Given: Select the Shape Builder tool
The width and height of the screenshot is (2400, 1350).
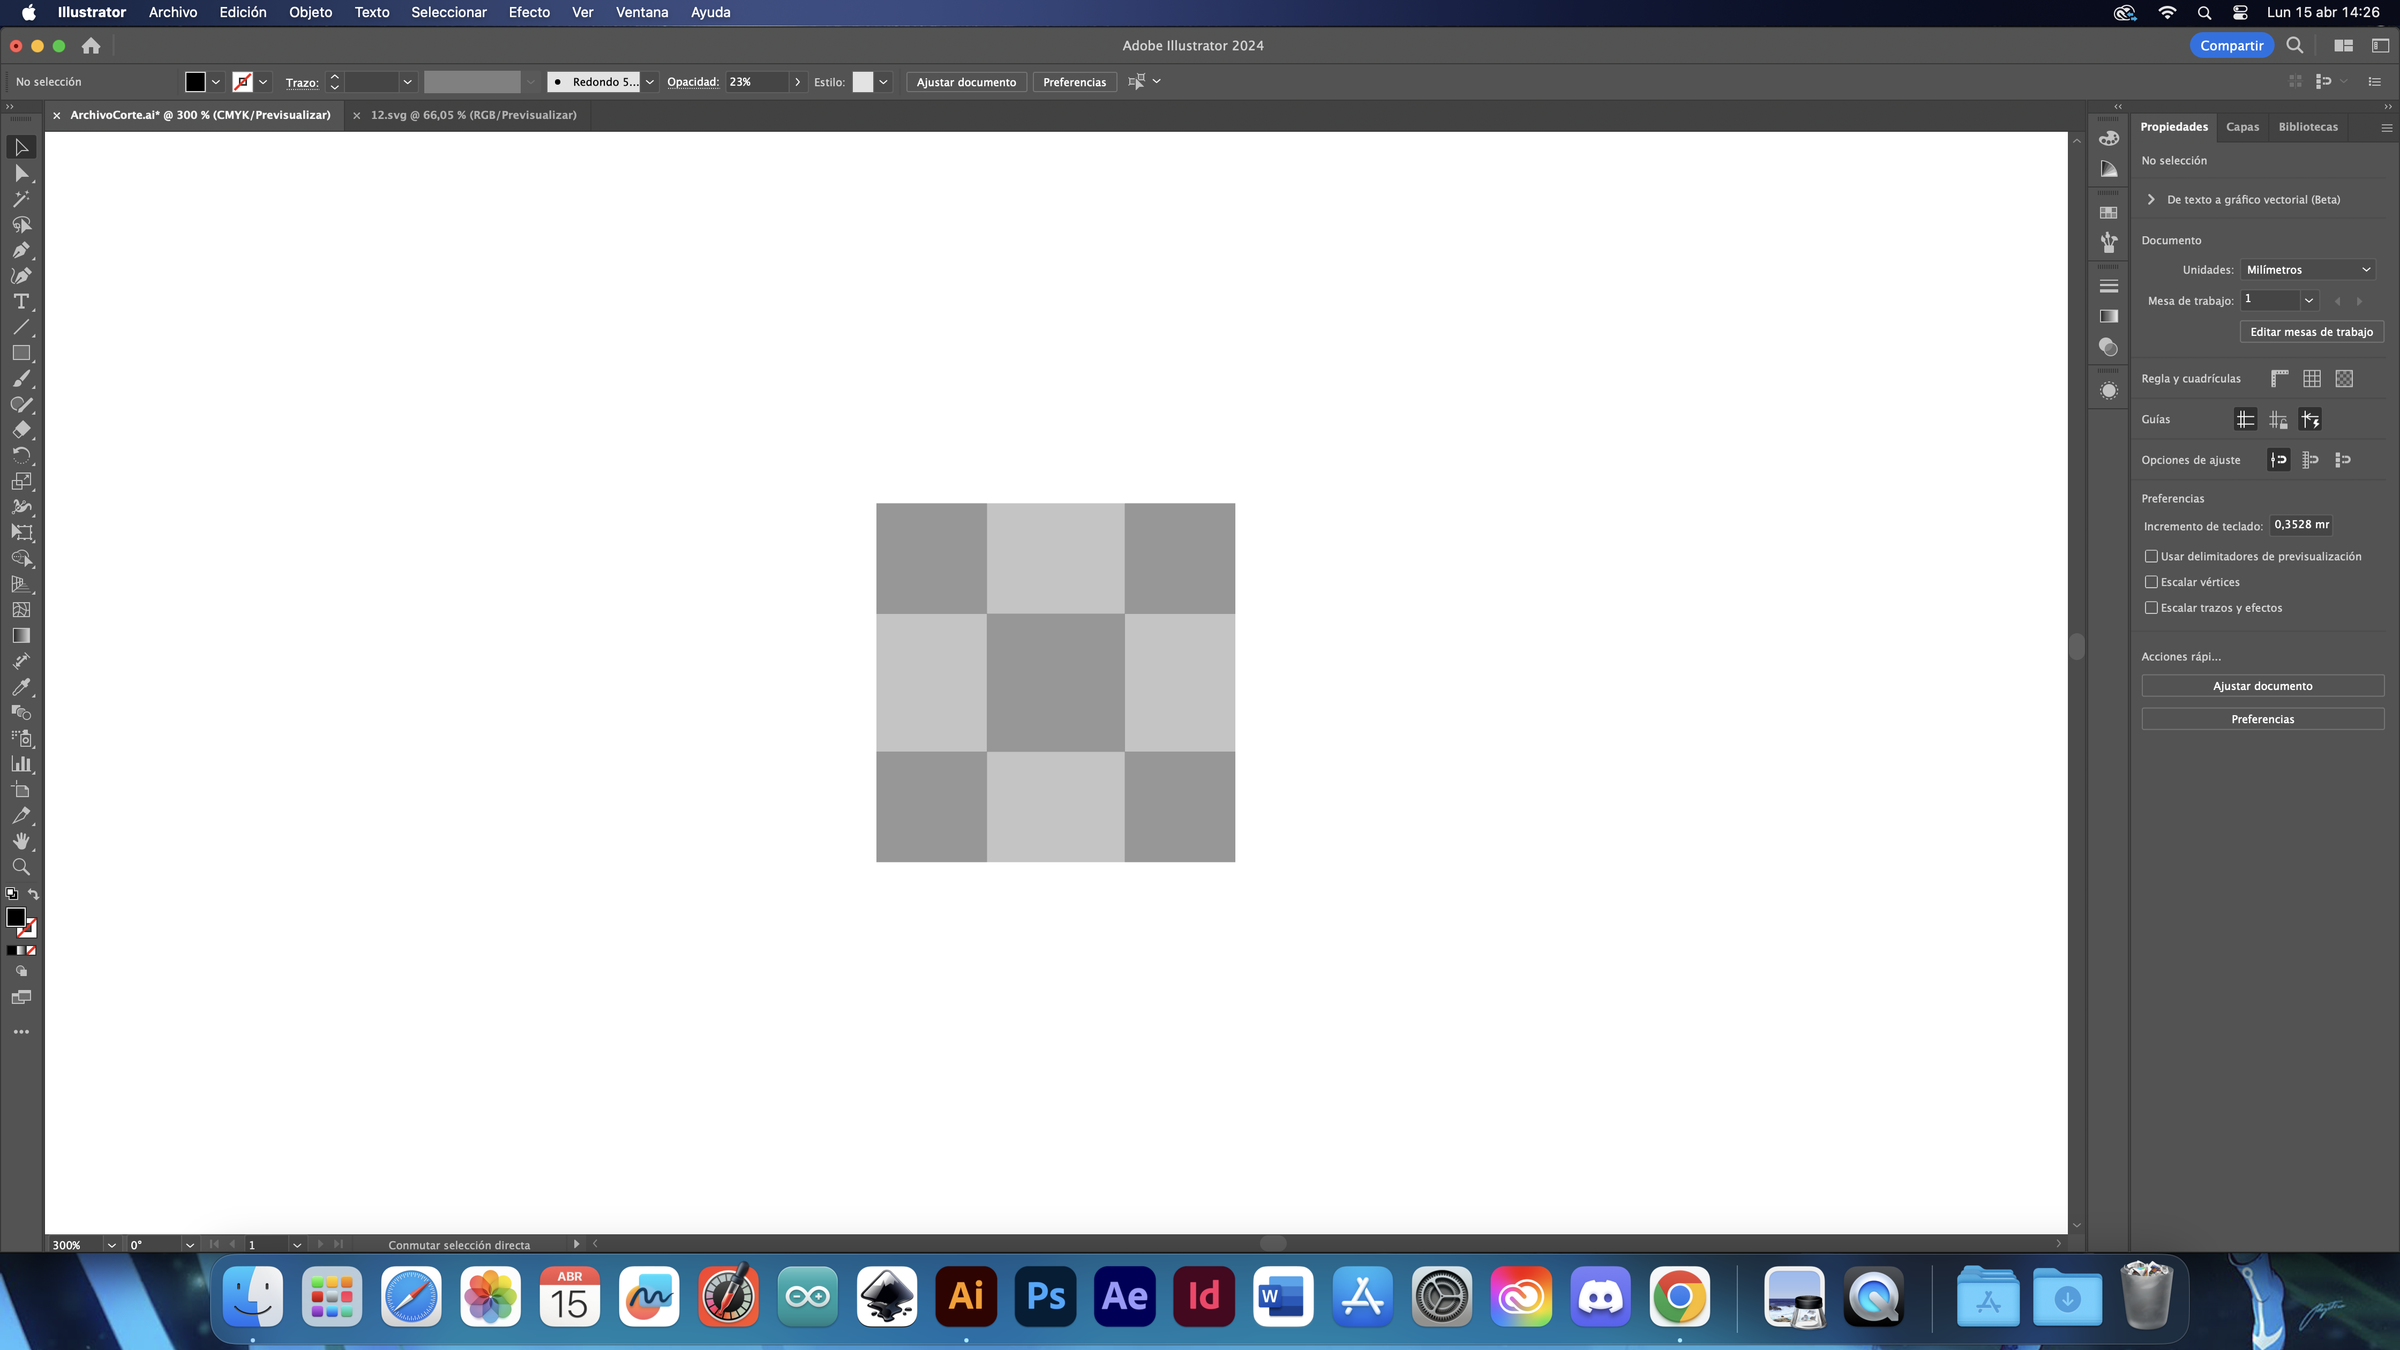Looking at the screenshot, I should pos(21,559).
